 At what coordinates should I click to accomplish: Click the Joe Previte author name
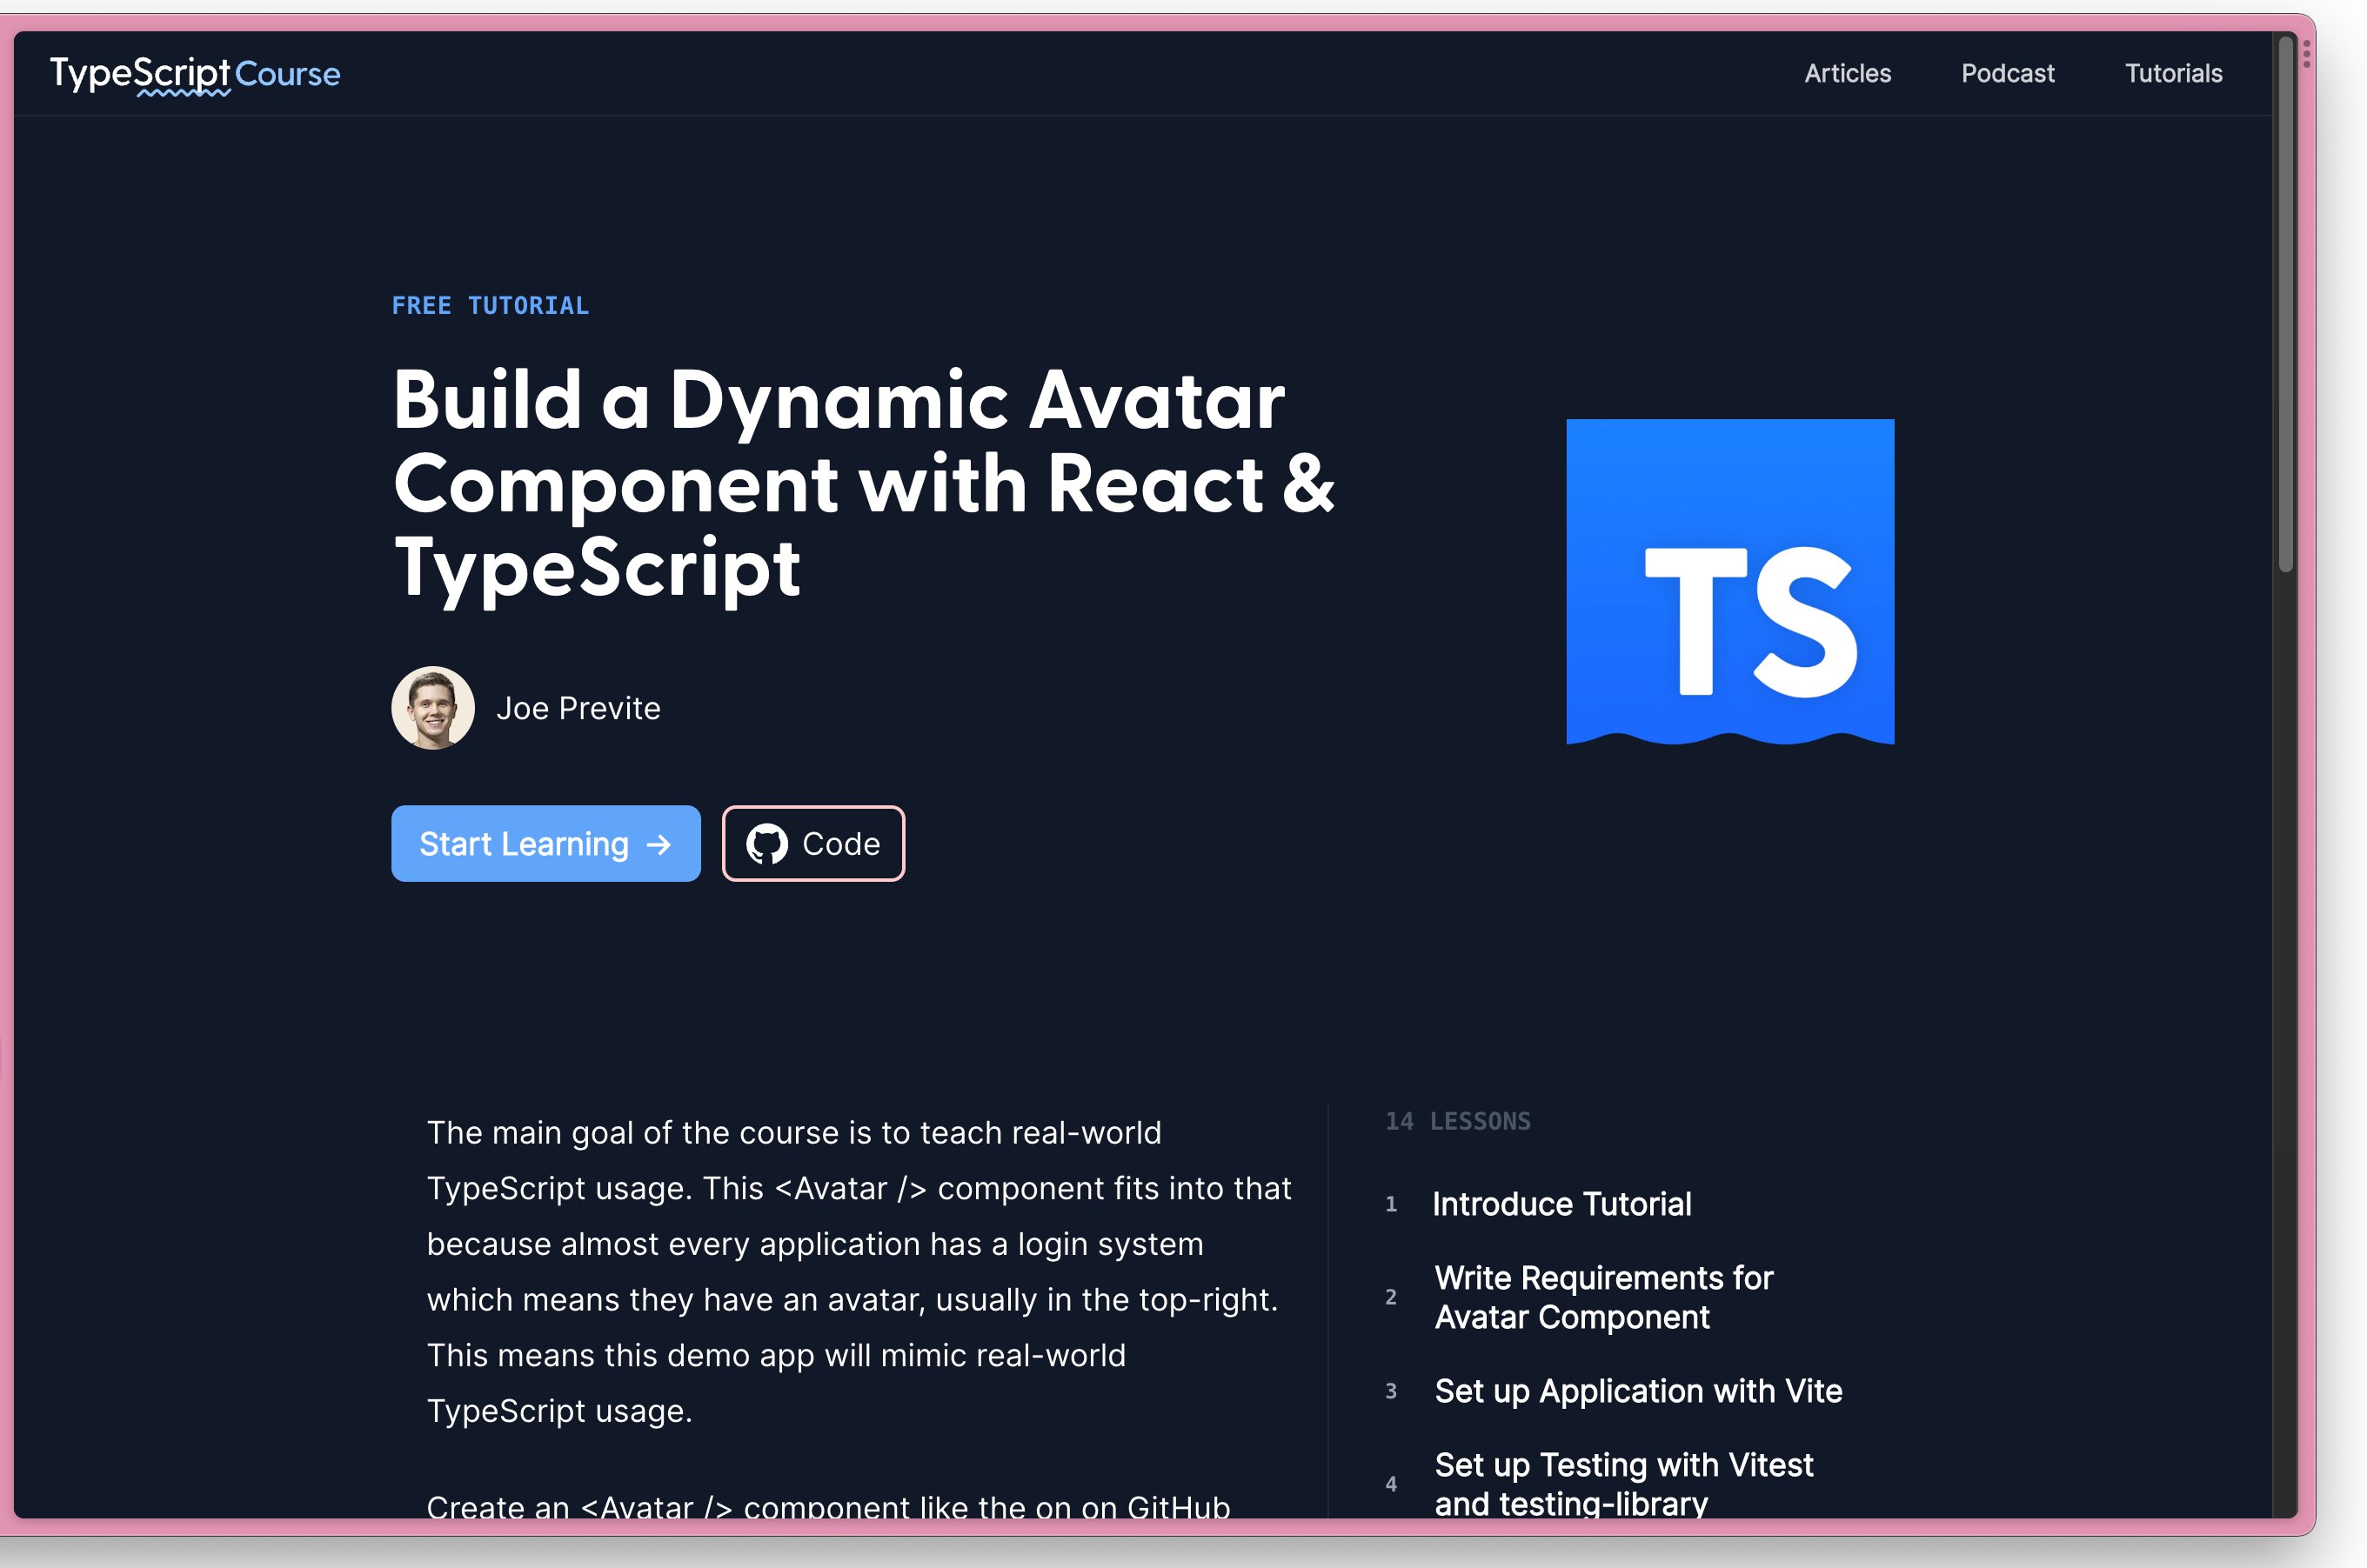(x=578, y=708)
